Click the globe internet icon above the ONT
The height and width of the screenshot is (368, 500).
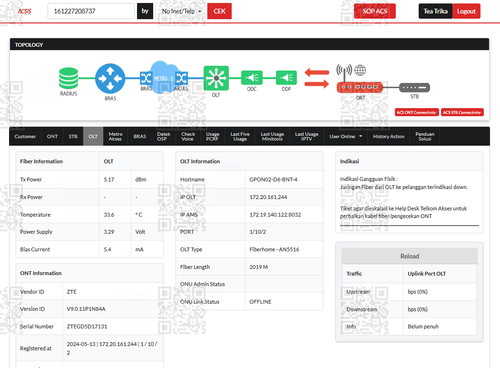(x=360, y=70)
